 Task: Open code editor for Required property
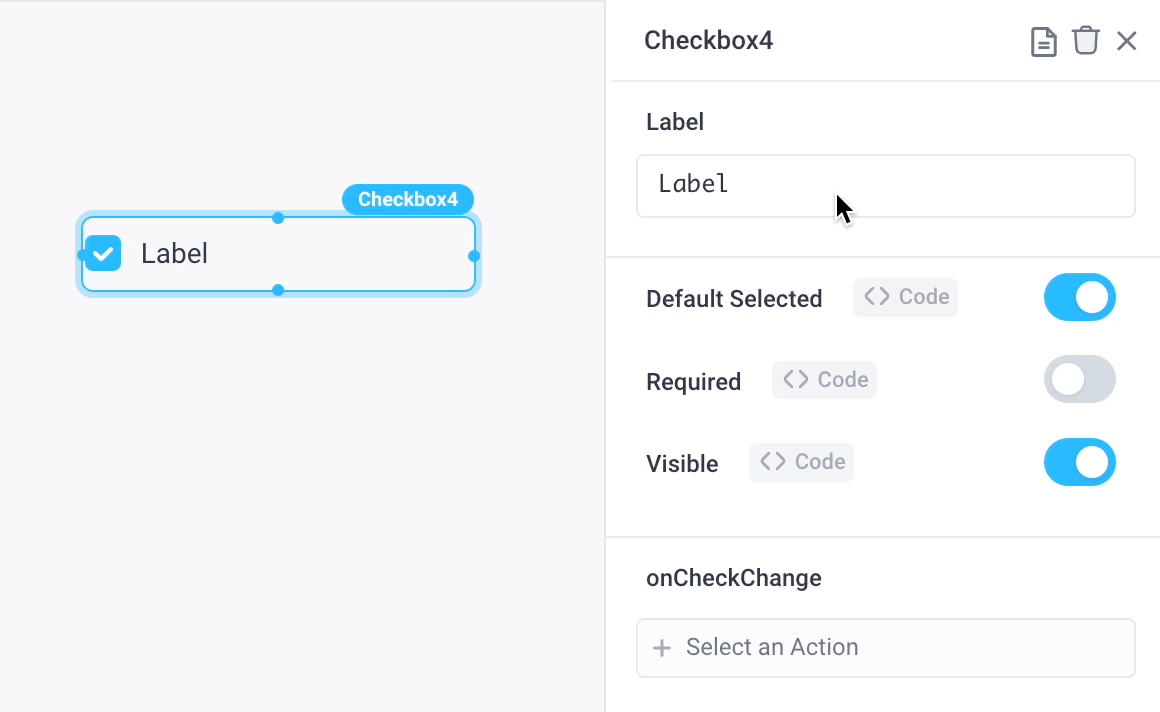tap(824, 379)
